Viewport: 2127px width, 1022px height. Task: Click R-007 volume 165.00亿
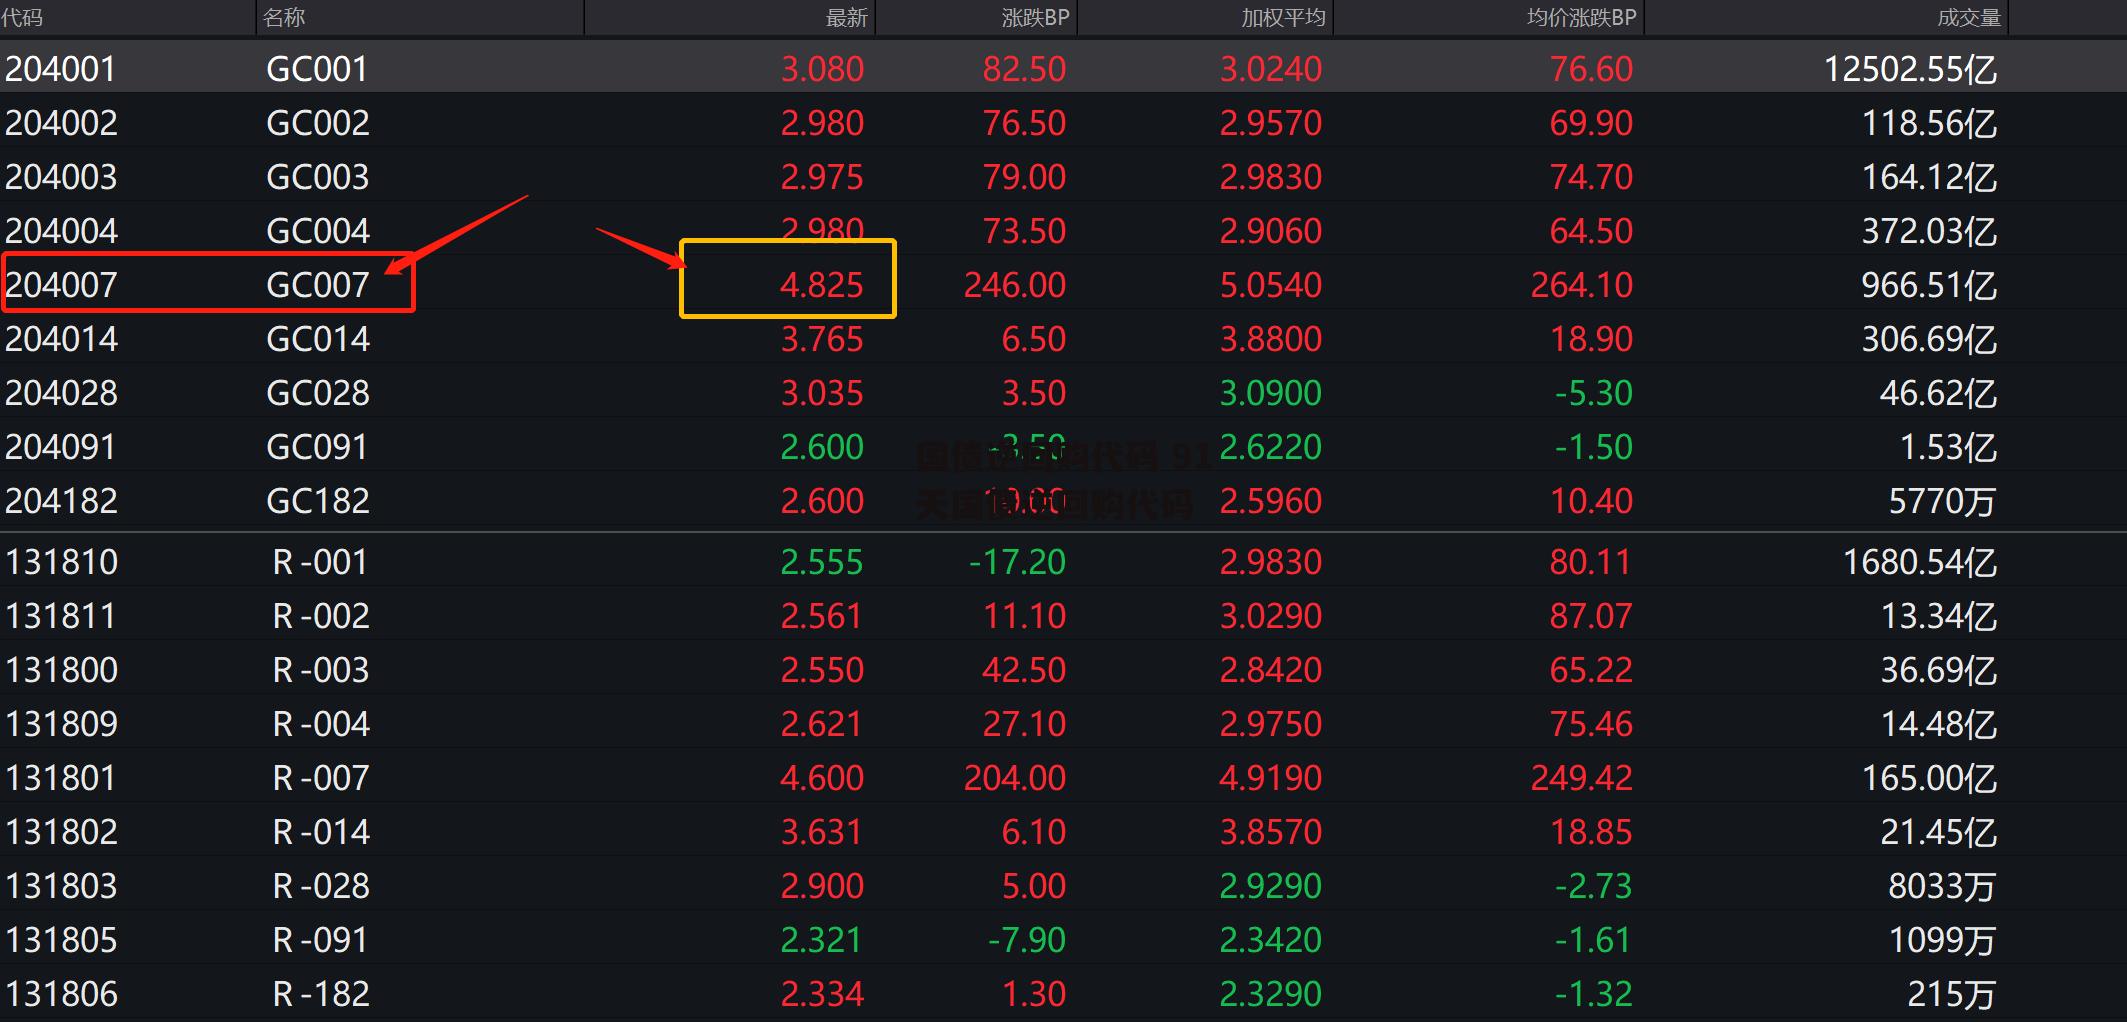[x=1929, y=778]
